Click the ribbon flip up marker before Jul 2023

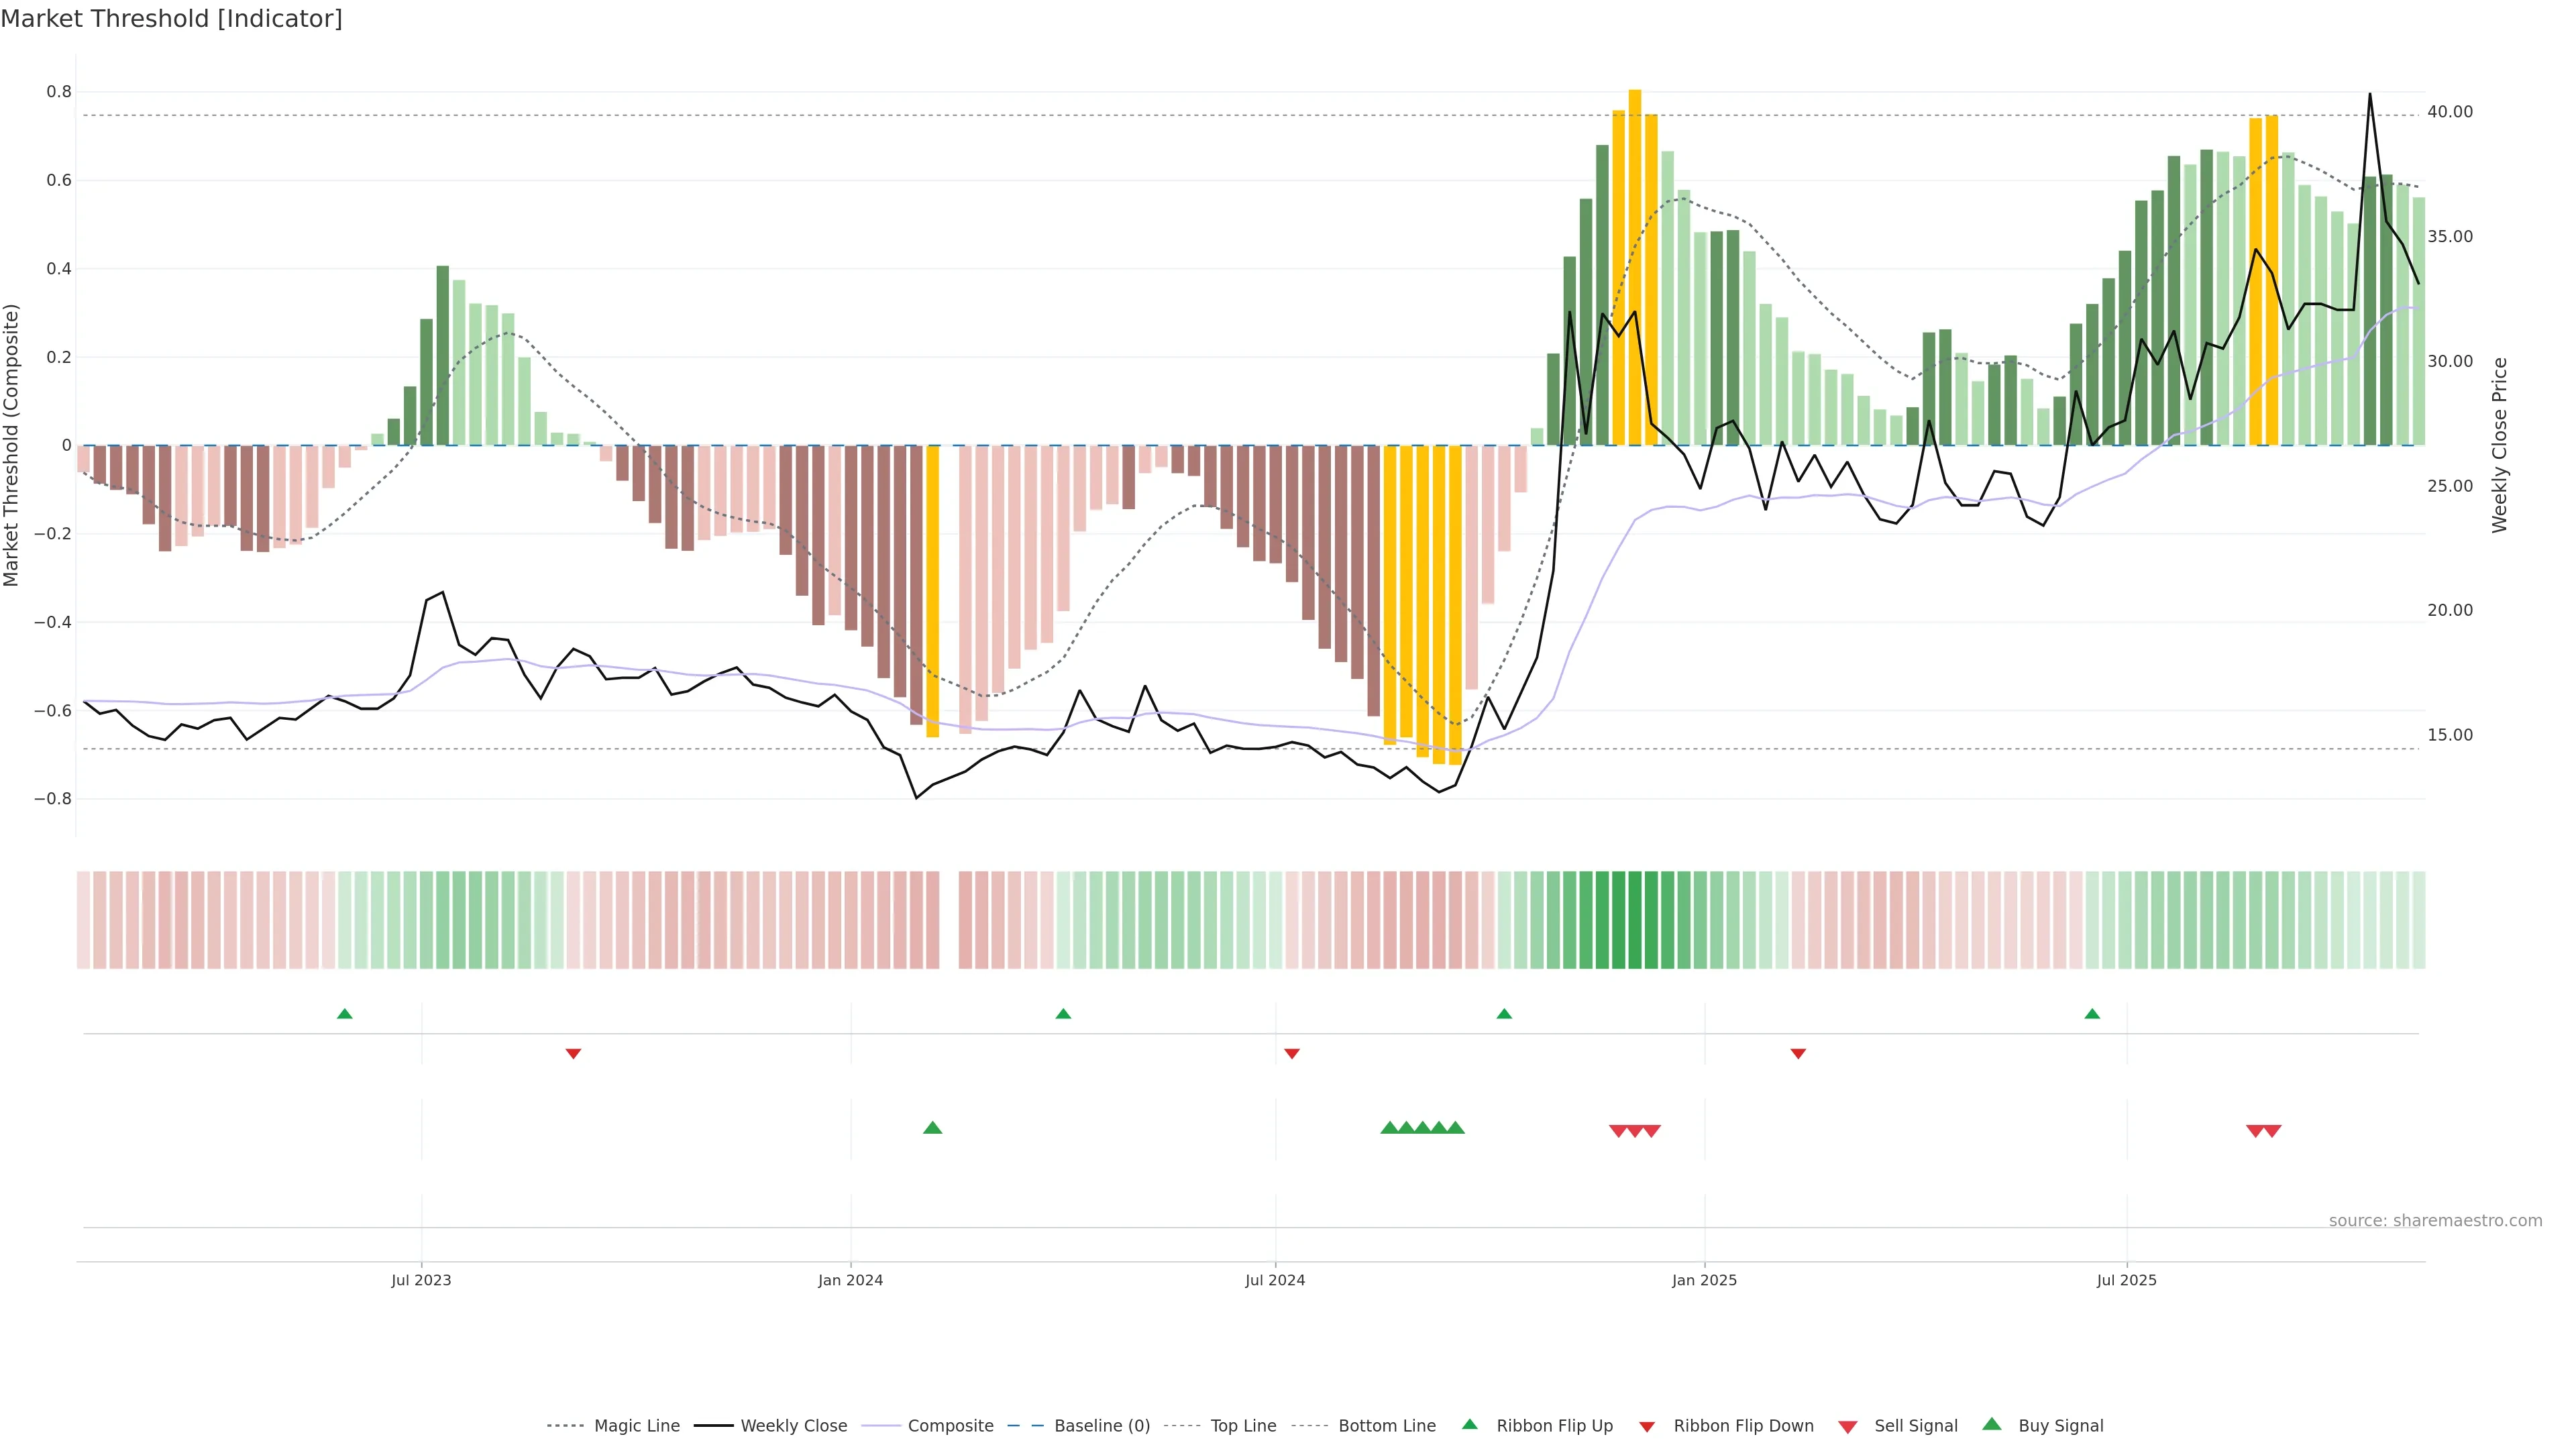pos(345,1014)
